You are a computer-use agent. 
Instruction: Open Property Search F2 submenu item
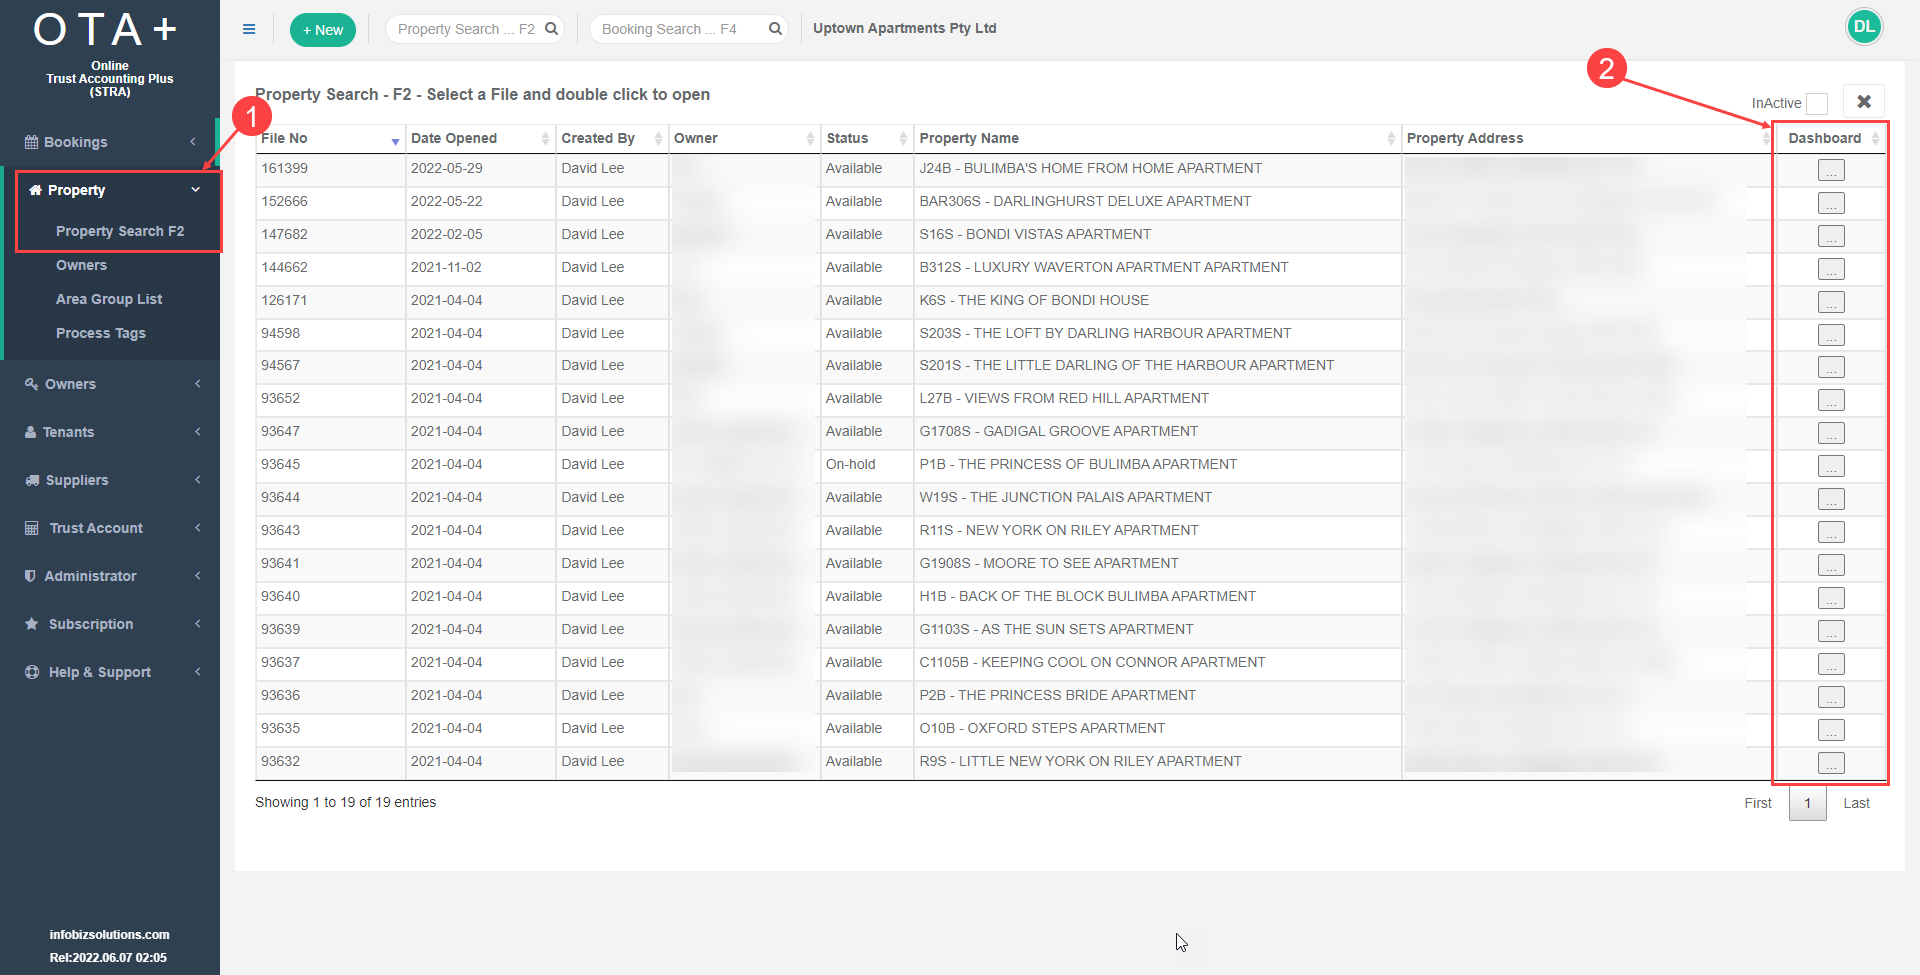point(120,231)
